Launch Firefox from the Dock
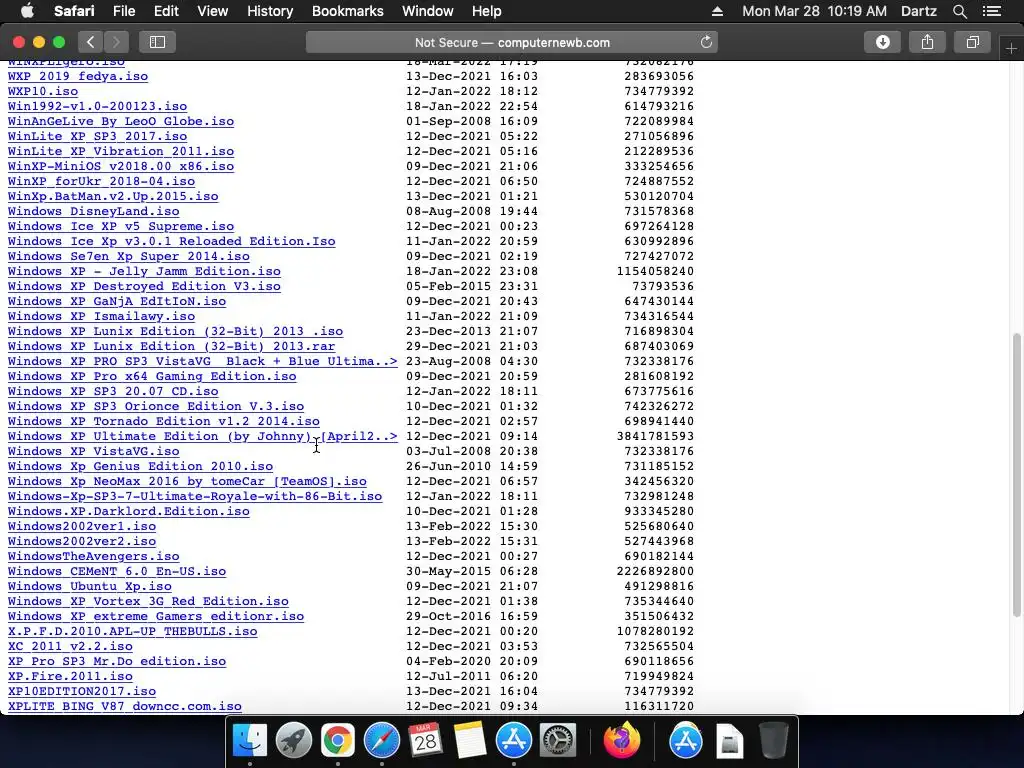This screenshot has width=1024, height=768. [x=622, y=741]
